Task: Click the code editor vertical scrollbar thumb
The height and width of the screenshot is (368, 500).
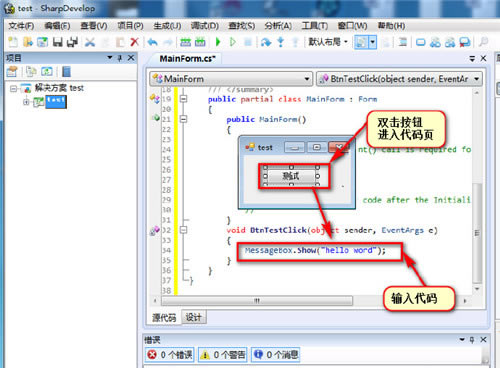Action: point(477,233)
